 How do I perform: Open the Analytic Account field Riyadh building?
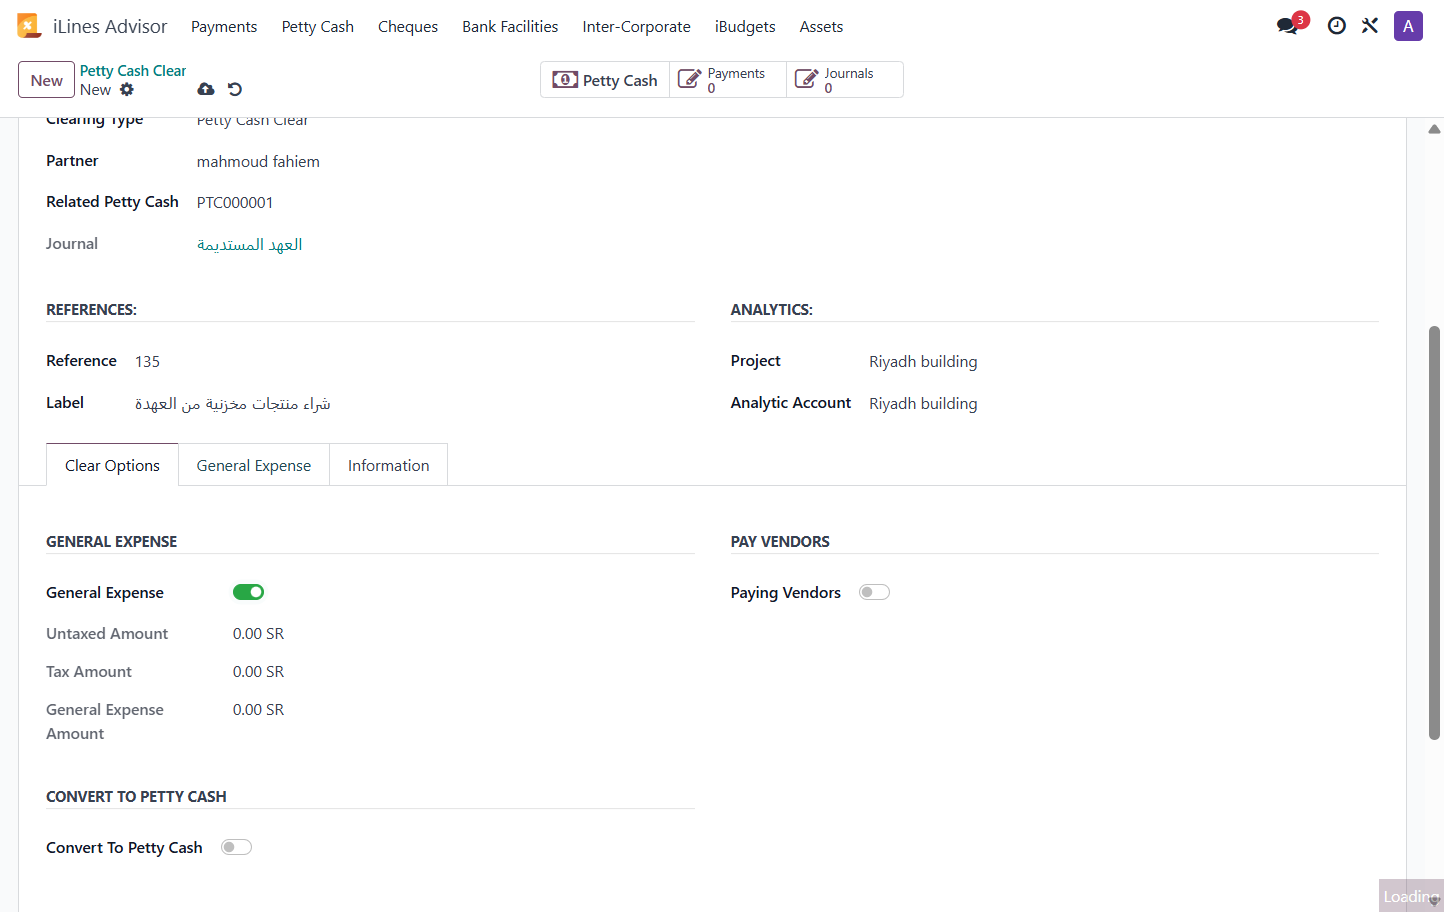923,403
